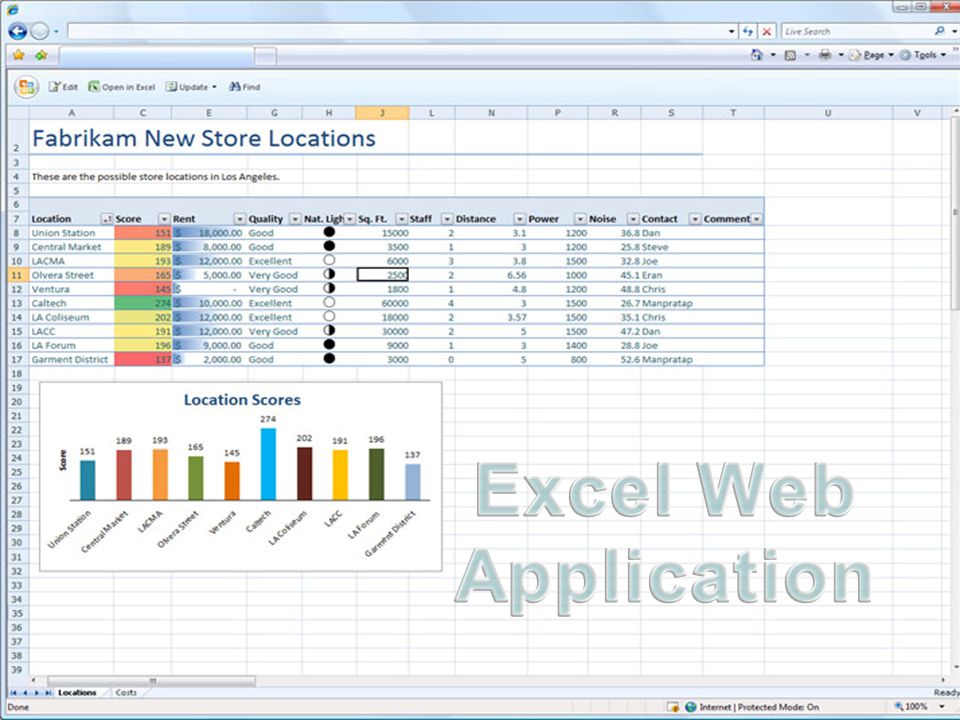Open the Rent column filter dropdown

click(240, 219)
